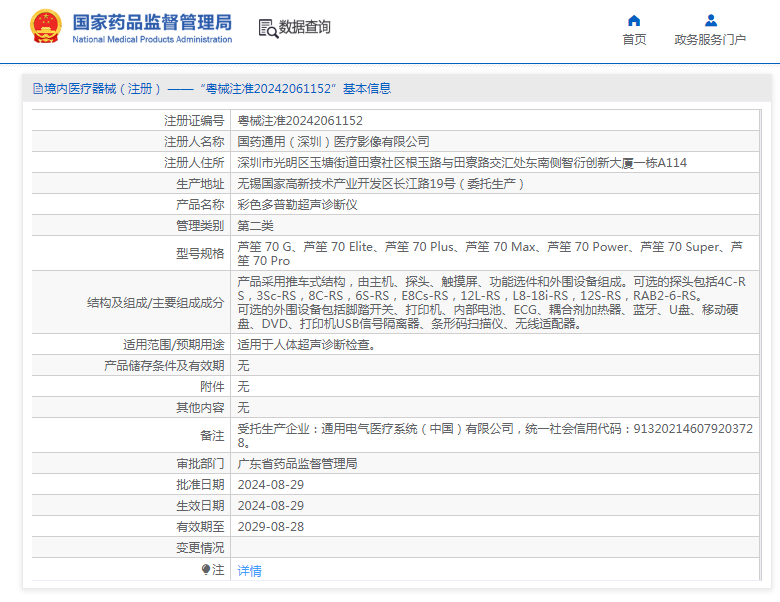Click approval department 广东省药品监督管理局
Image resolution: width=780 pixels, height=602 pixels.
(297, 464)
